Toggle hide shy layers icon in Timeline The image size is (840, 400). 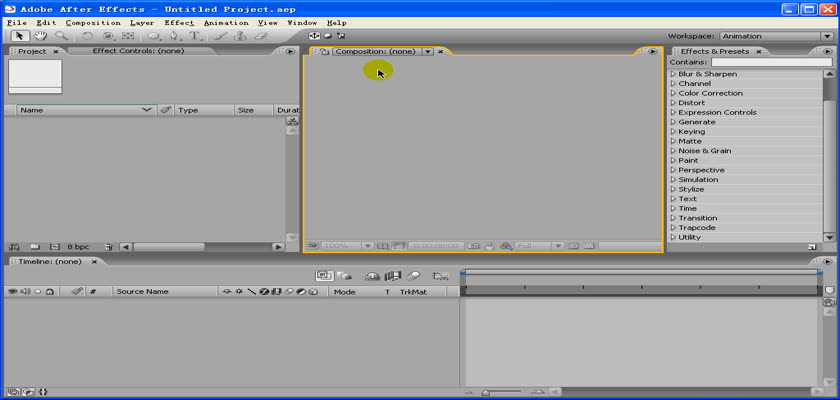(372, 276)
